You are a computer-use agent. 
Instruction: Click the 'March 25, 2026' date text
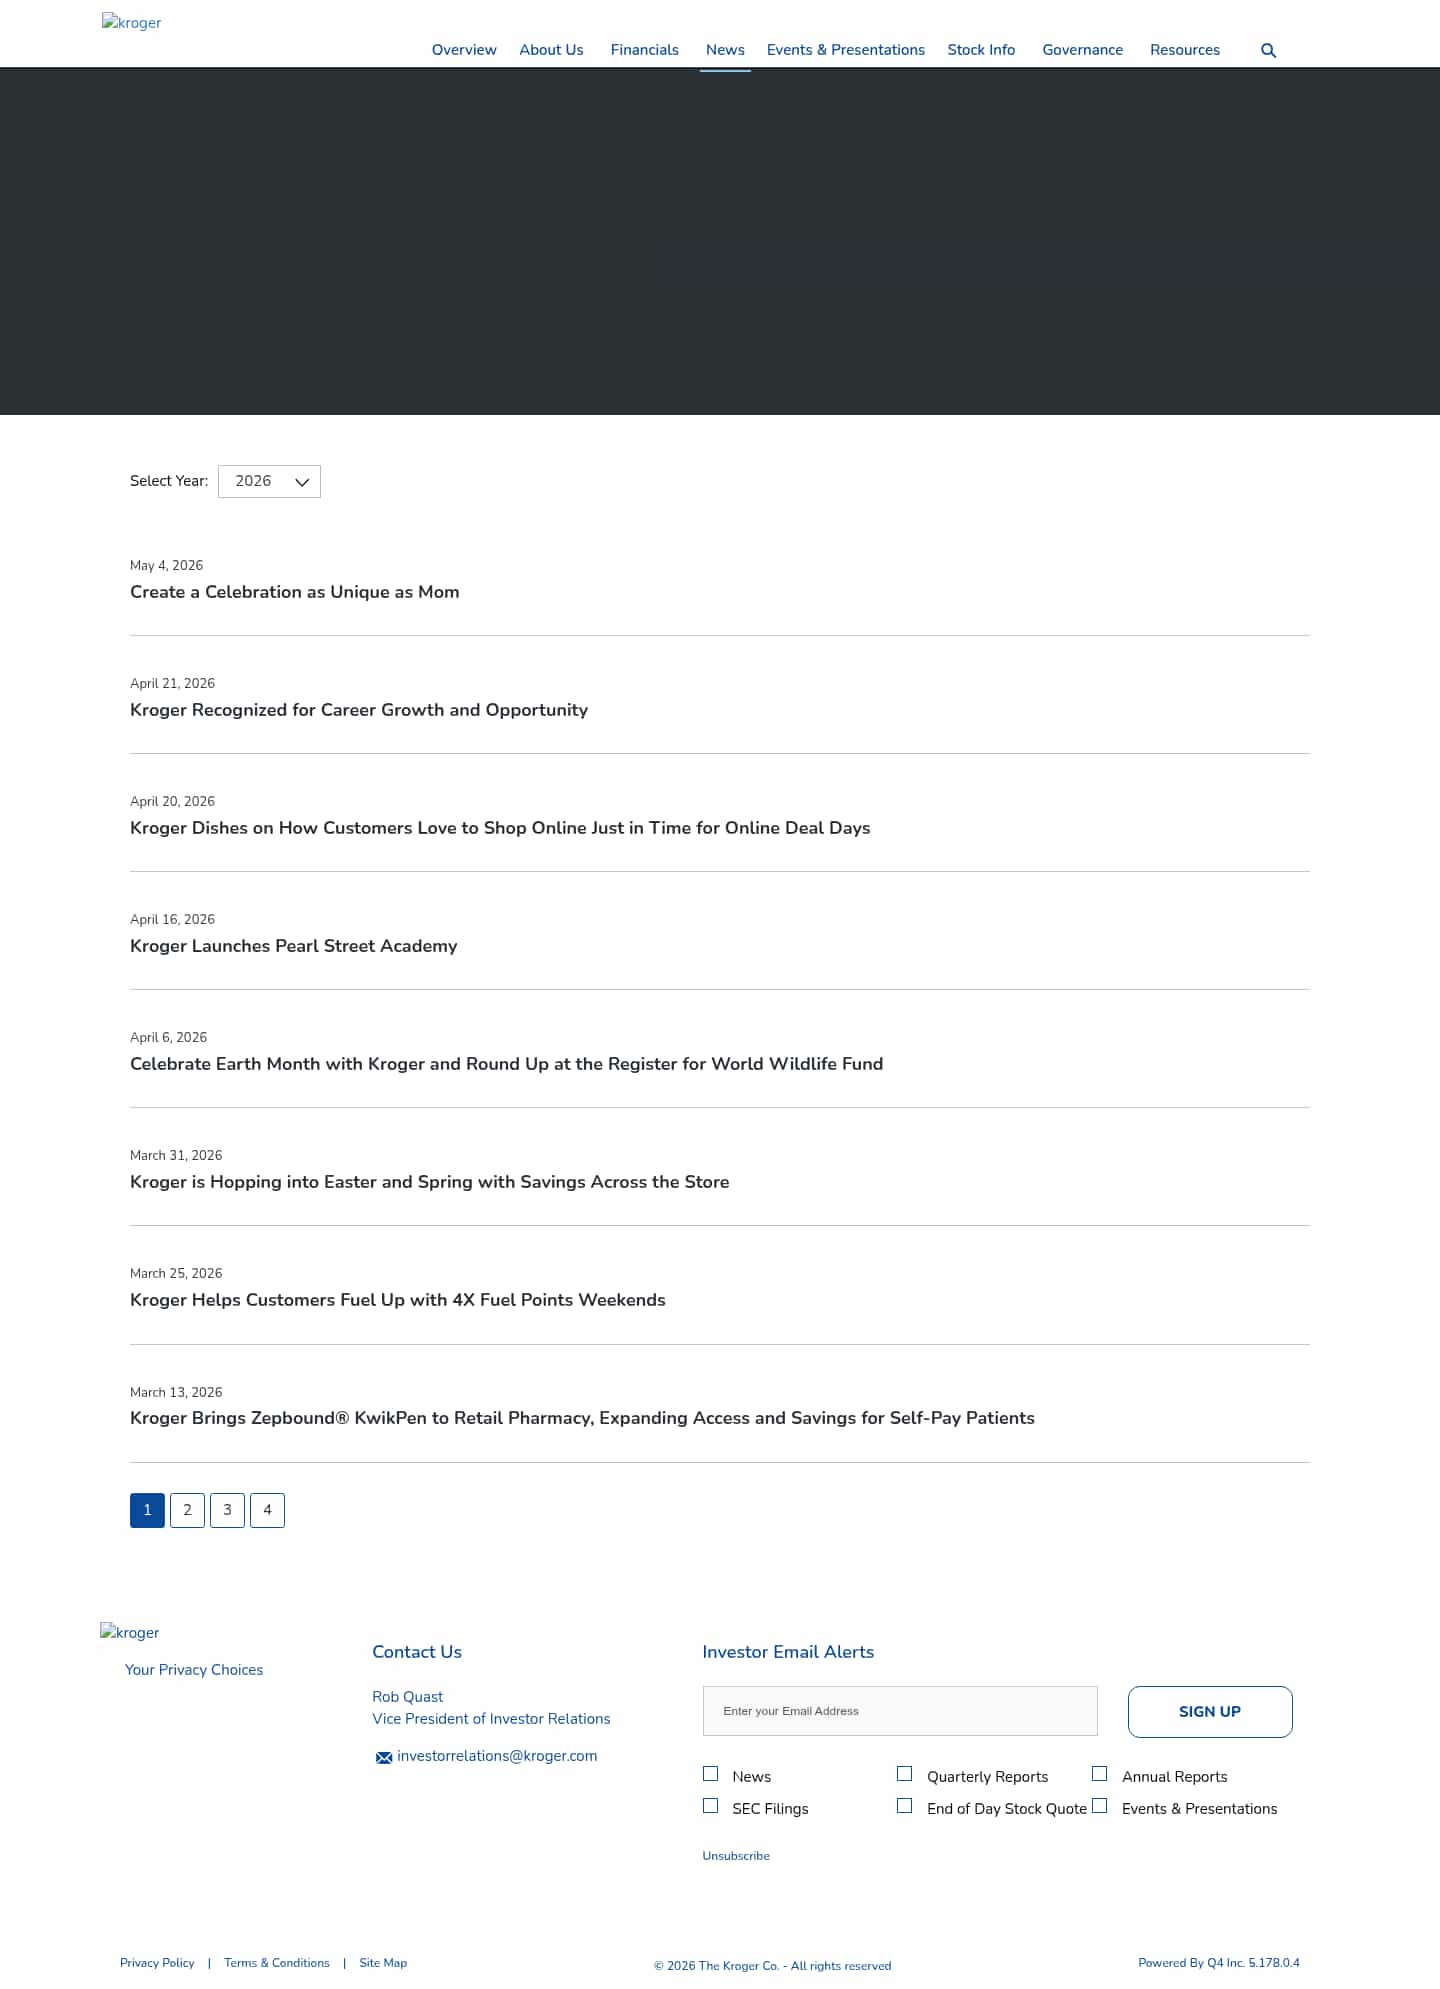click(x=176, y=1274)
